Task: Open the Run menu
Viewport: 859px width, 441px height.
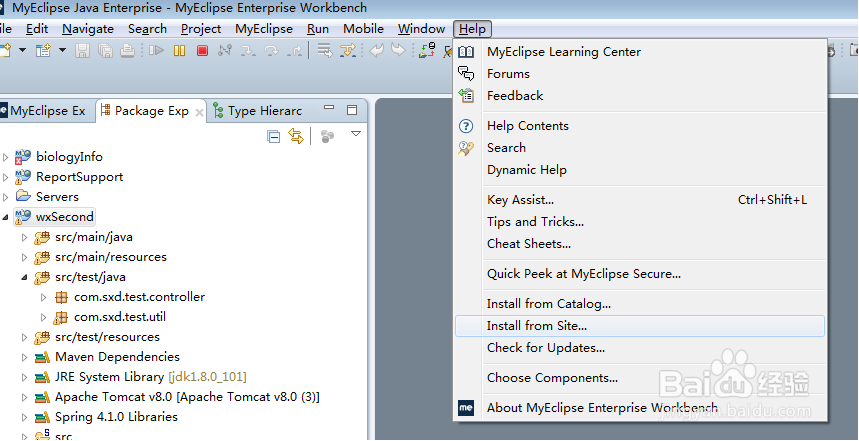Action: click(x=318, y=28)
